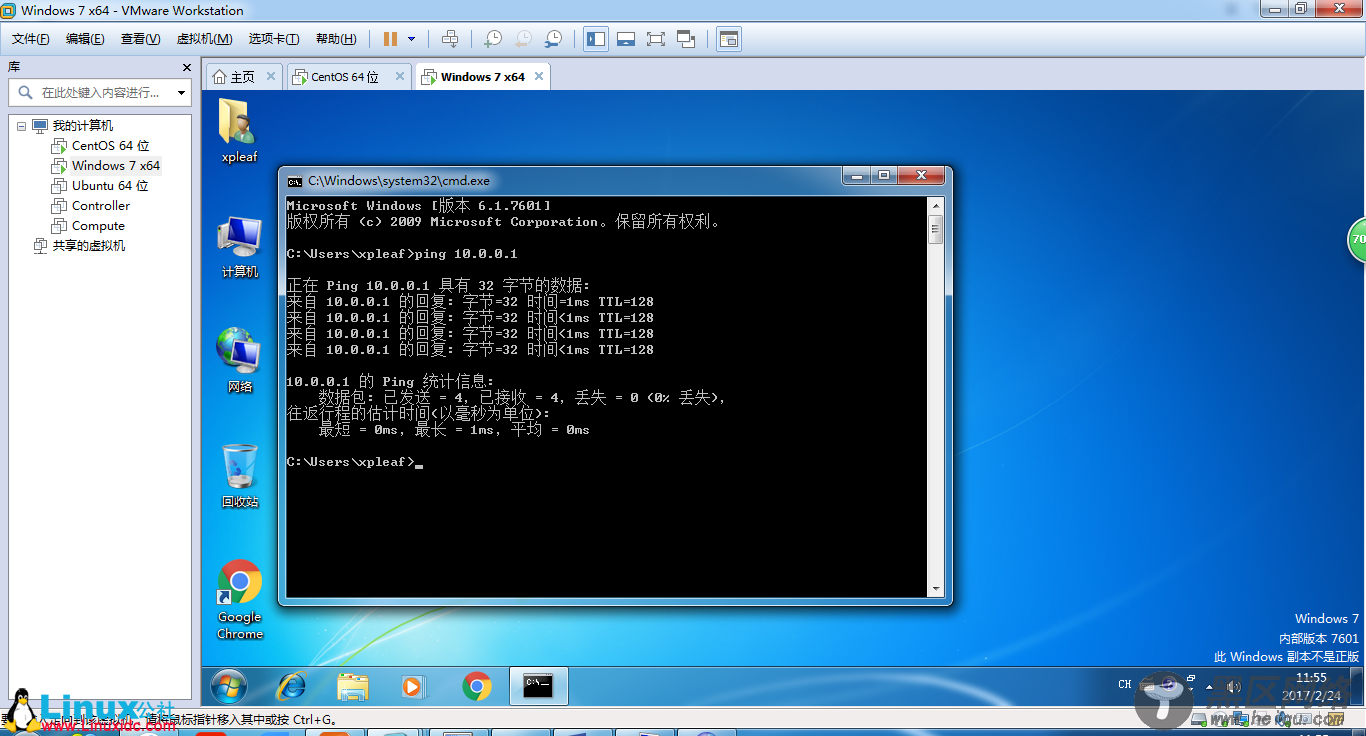This screenshot has height=736, width=1366.
Task: Click the 'Microsoft Windows [版本 6.1.7601]' line
Action: (419, 205)
